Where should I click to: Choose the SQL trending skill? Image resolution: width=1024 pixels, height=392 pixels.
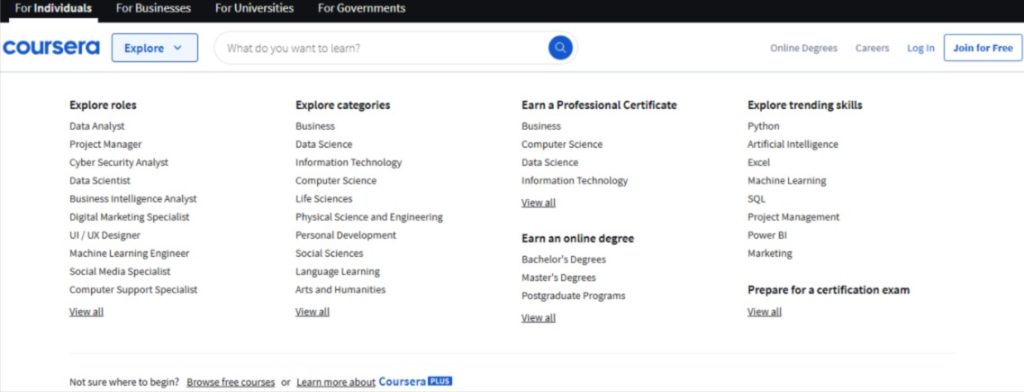(756, 199)
